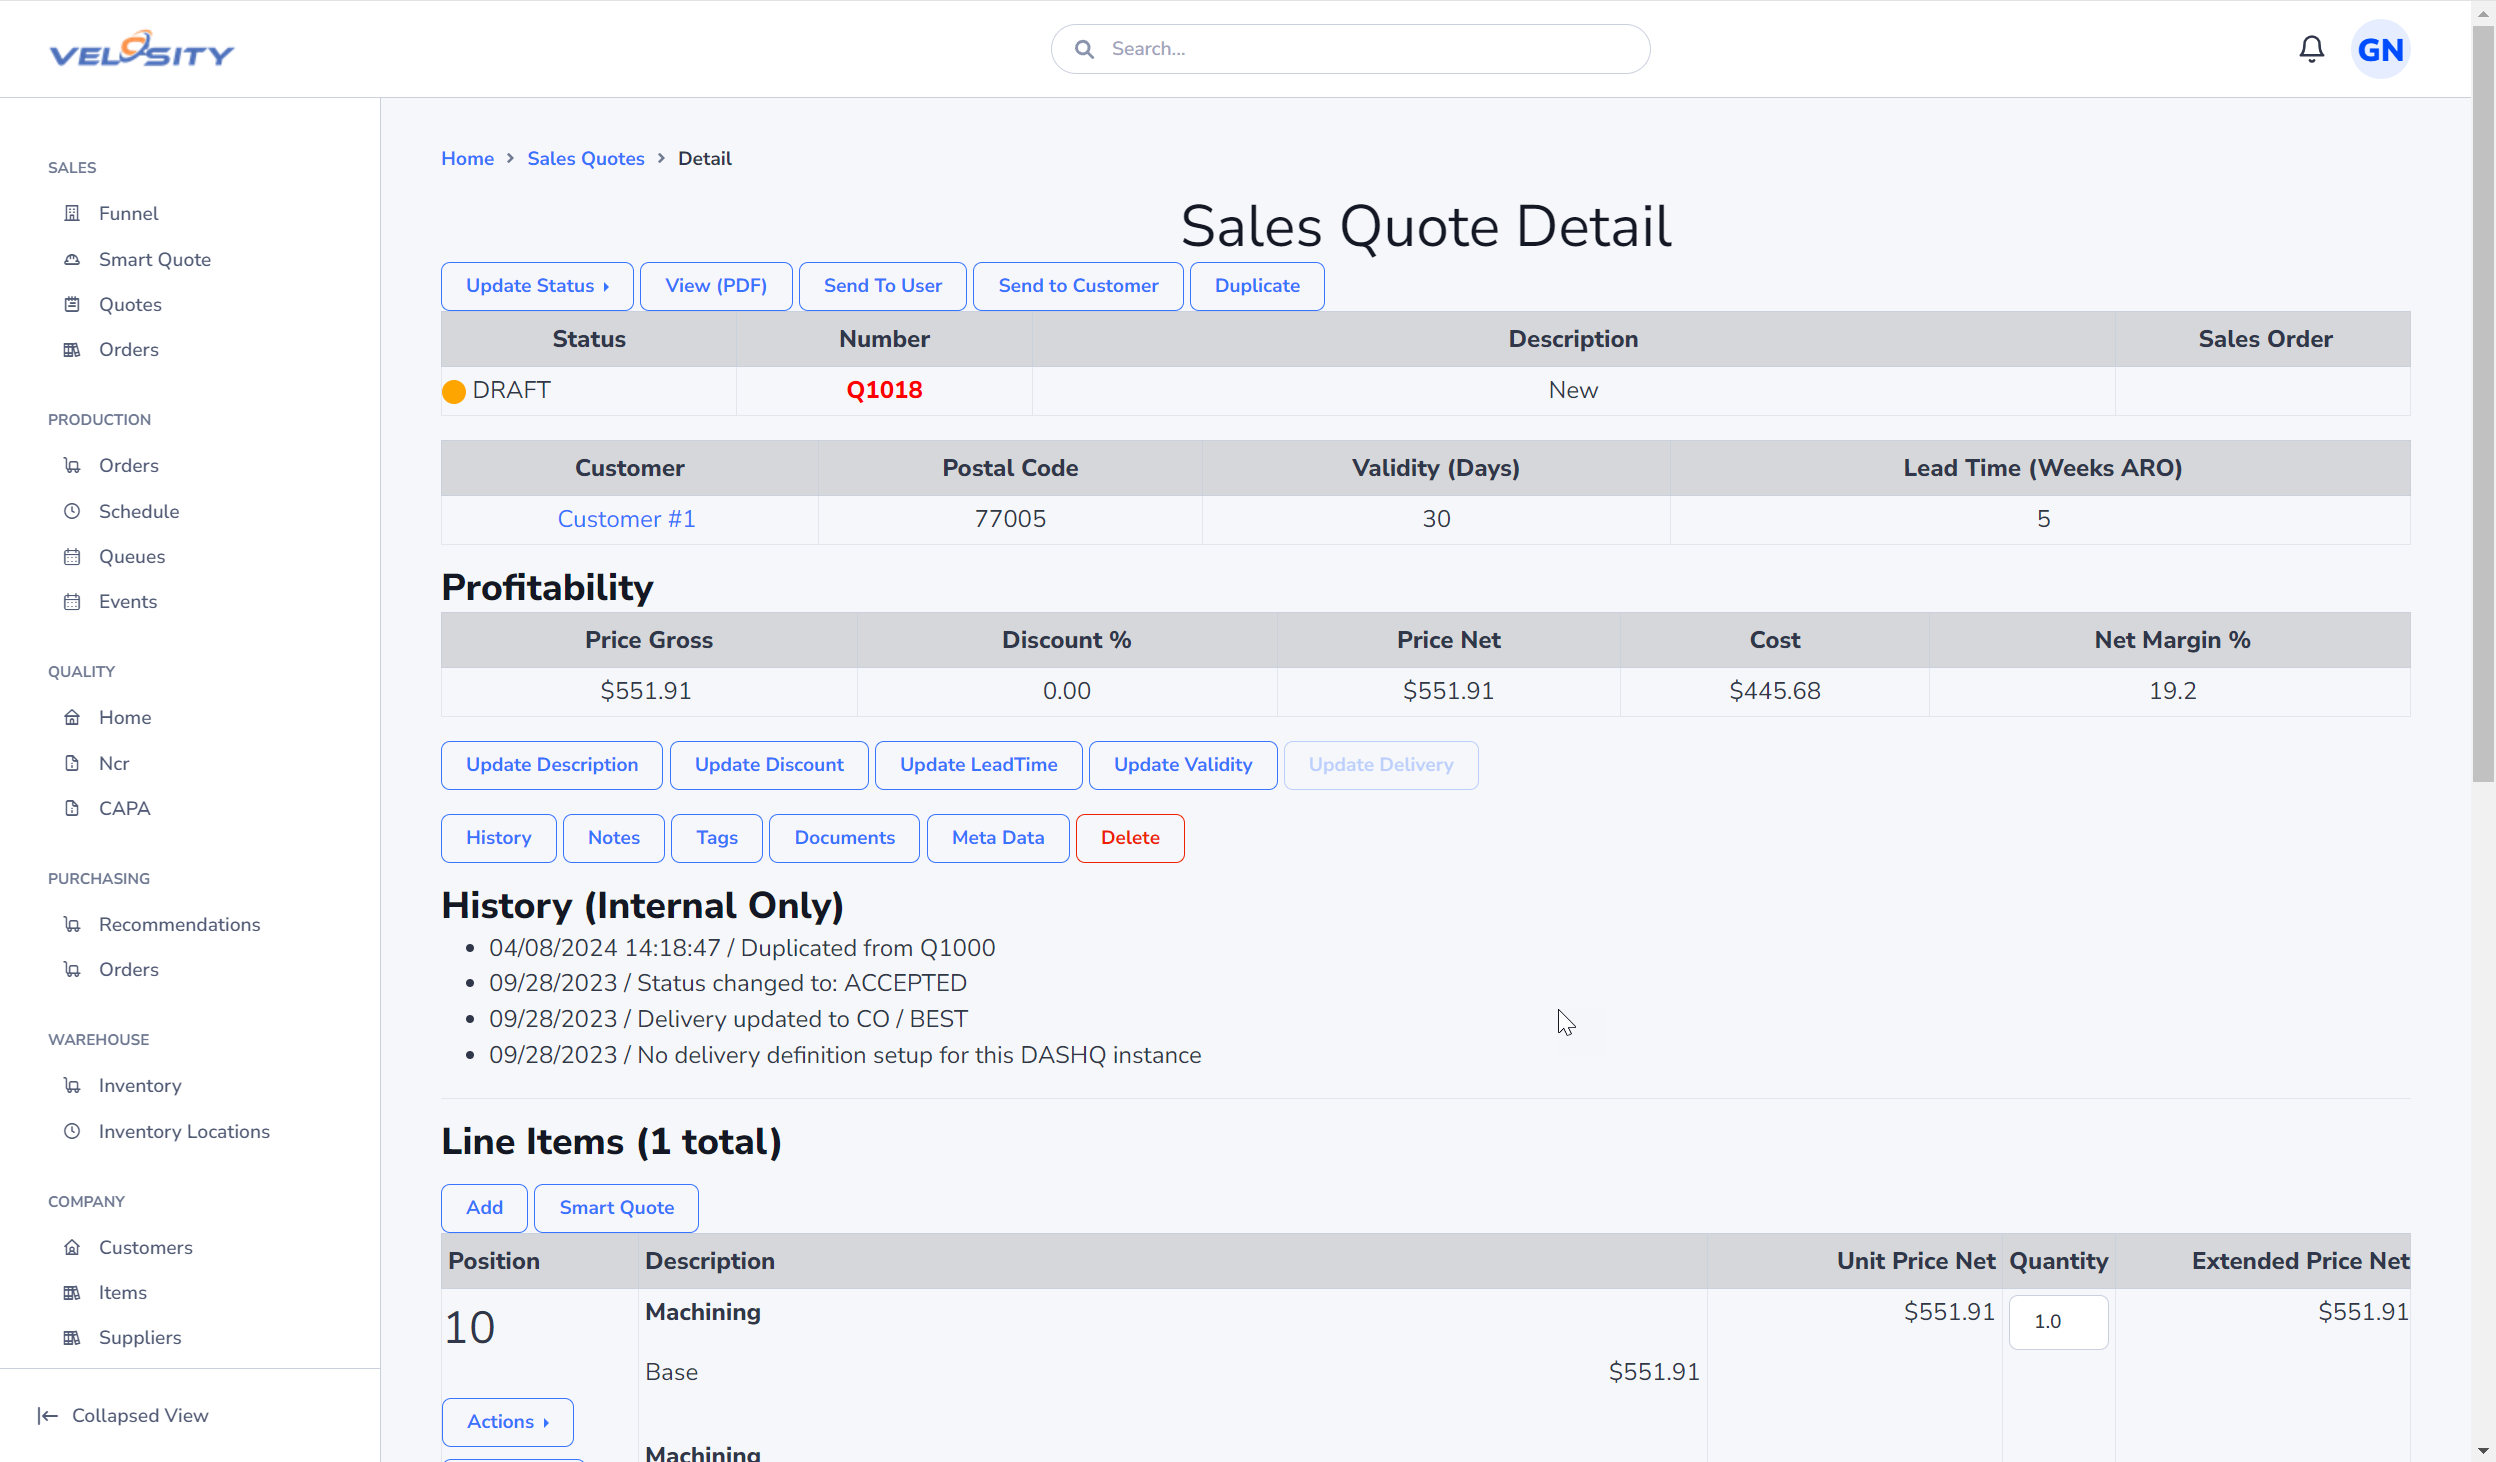Click the Send To User button
The height and width of the screenshot is (1462, 2496).
pyautogui.click(x=882, y=286)
